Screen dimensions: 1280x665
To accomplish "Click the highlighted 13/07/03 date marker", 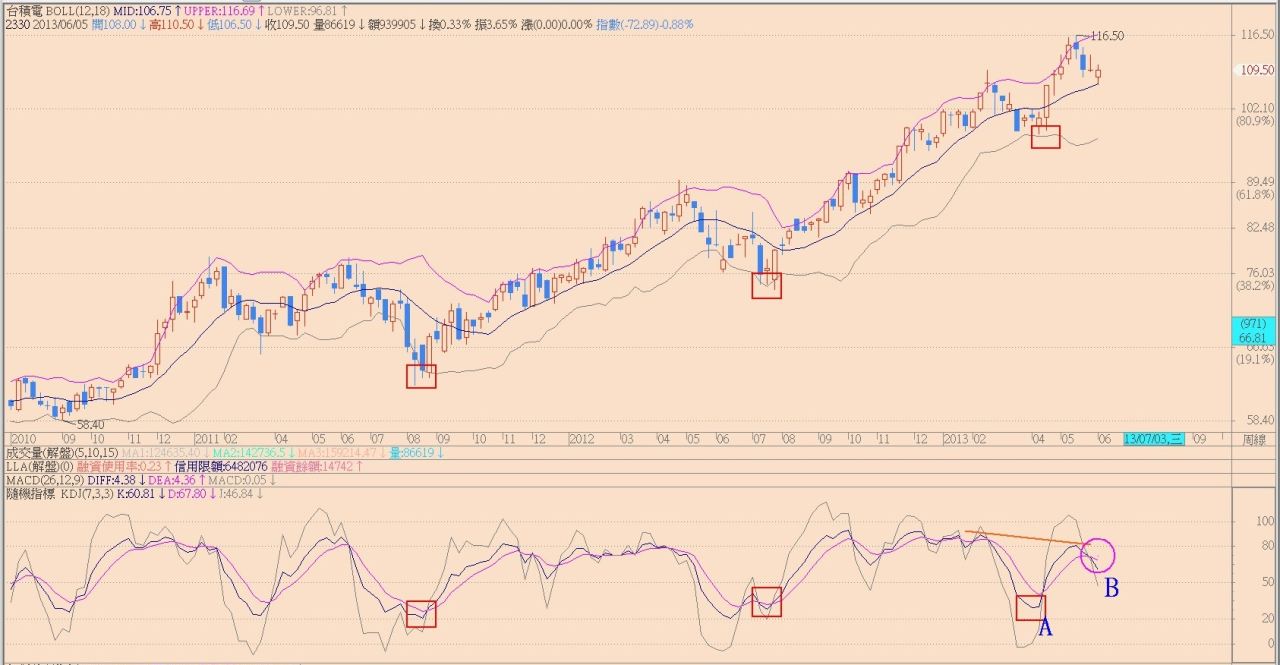I will 1153,439.
